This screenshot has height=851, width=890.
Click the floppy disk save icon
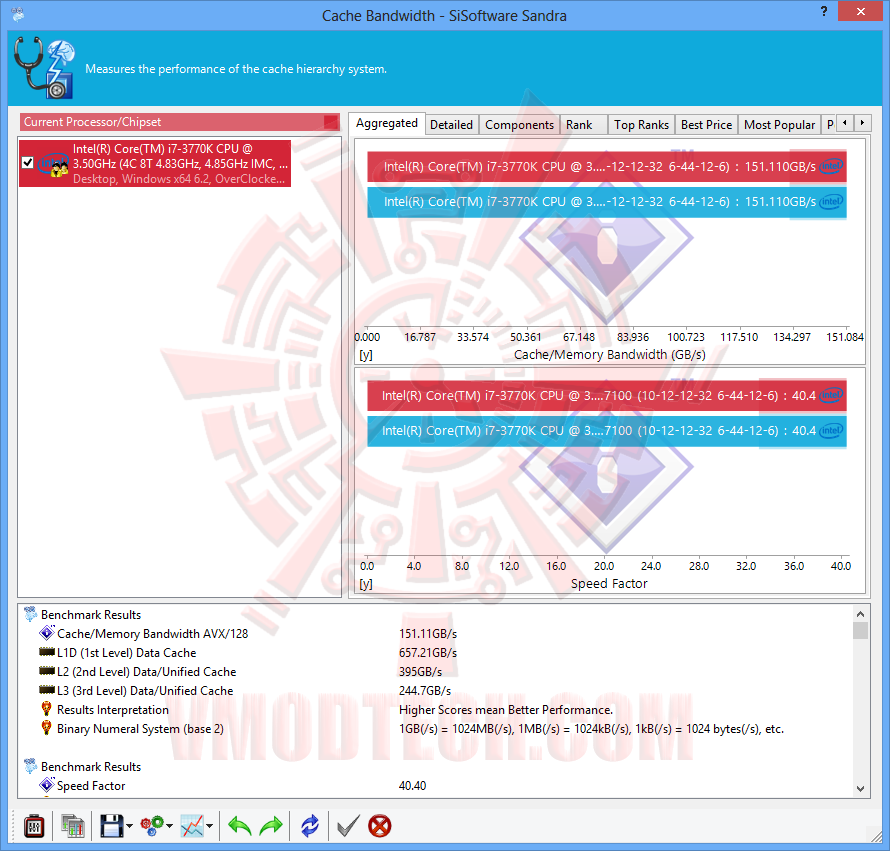[x=111, y=826]
